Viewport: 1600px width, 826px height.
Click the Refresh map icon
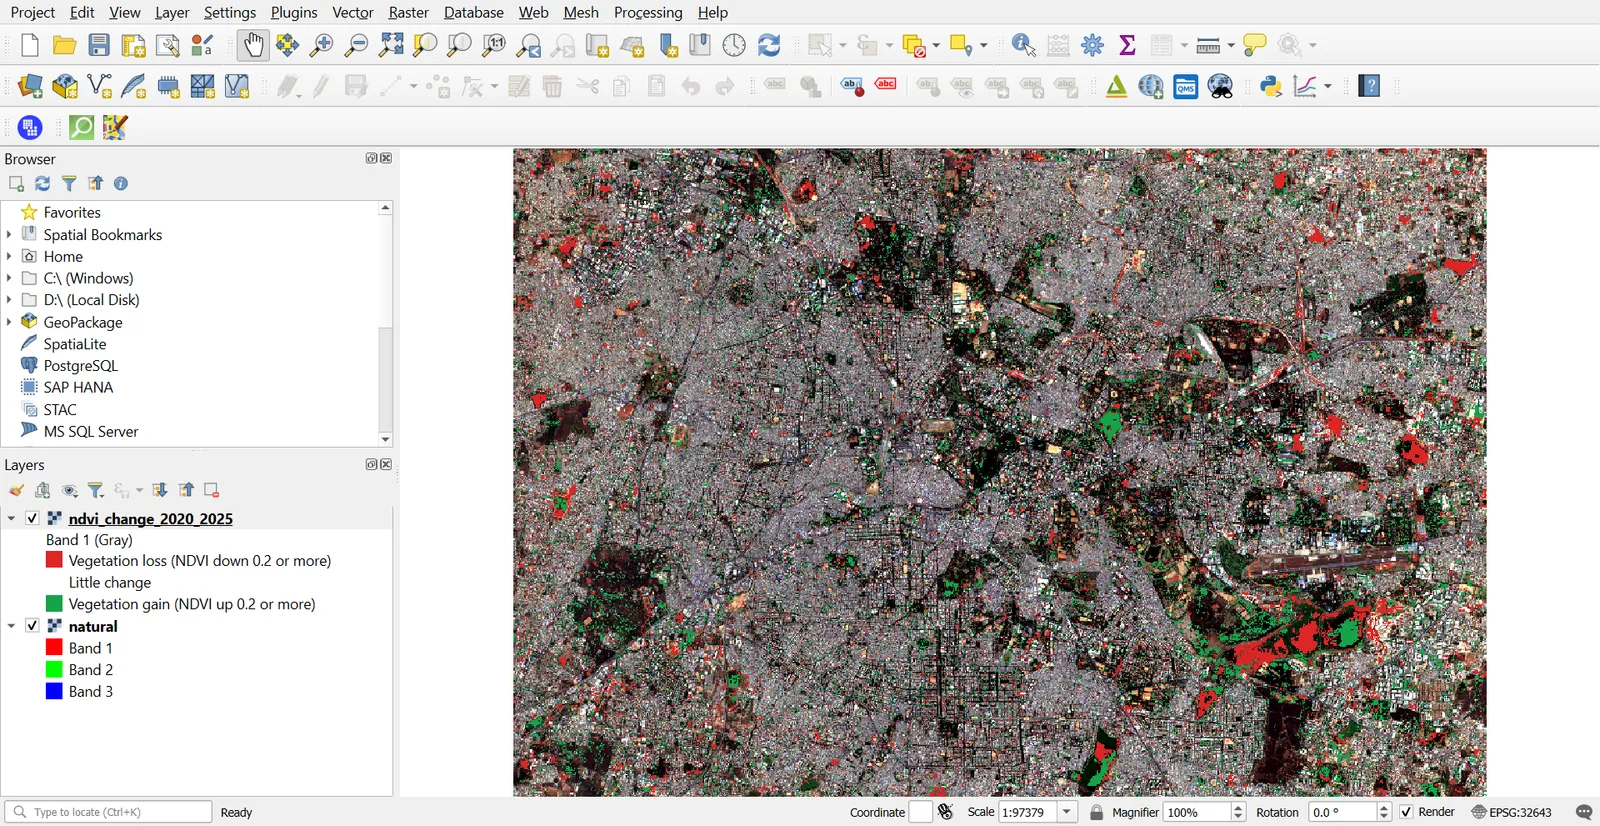[x=769, y=45]
